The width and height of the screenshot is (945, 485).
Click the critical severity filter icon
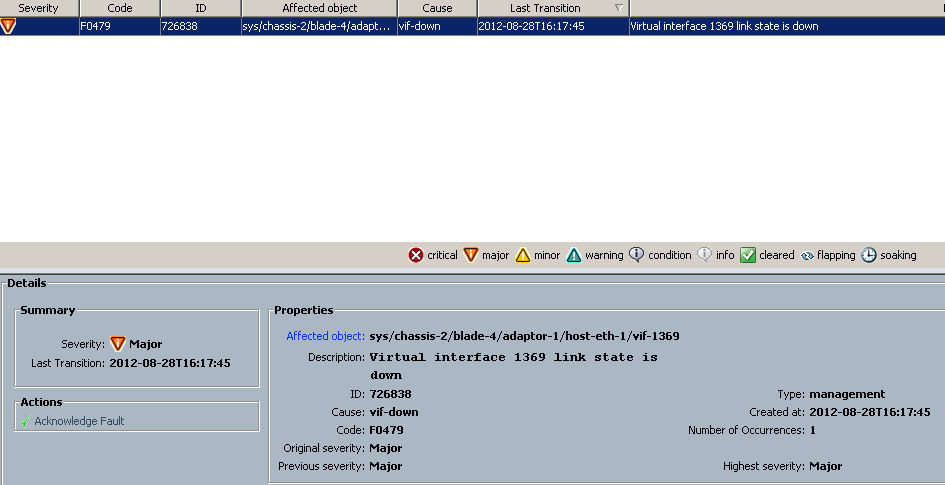416,255
